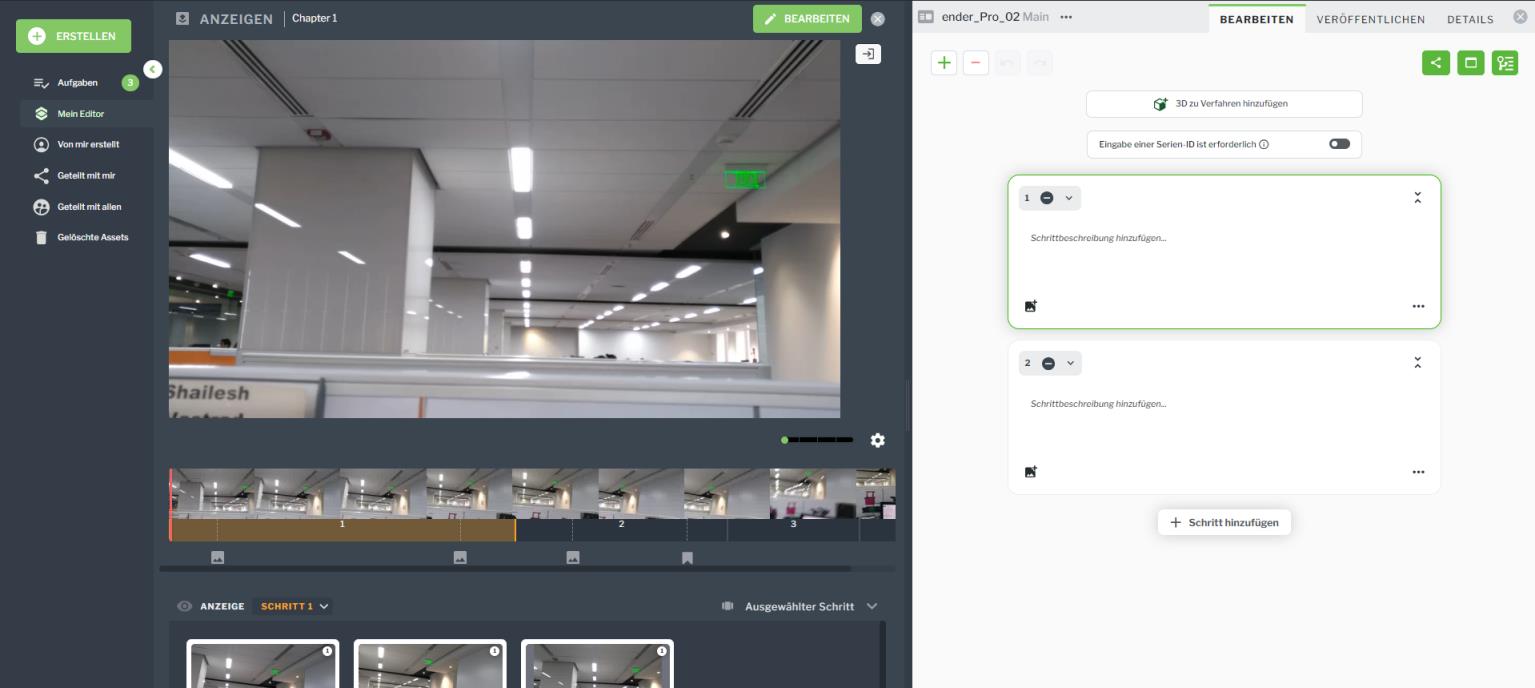The image size is (1535, 688).
Task: Click the horizontal timeline scrollbar
Action: tap(505, 569)
